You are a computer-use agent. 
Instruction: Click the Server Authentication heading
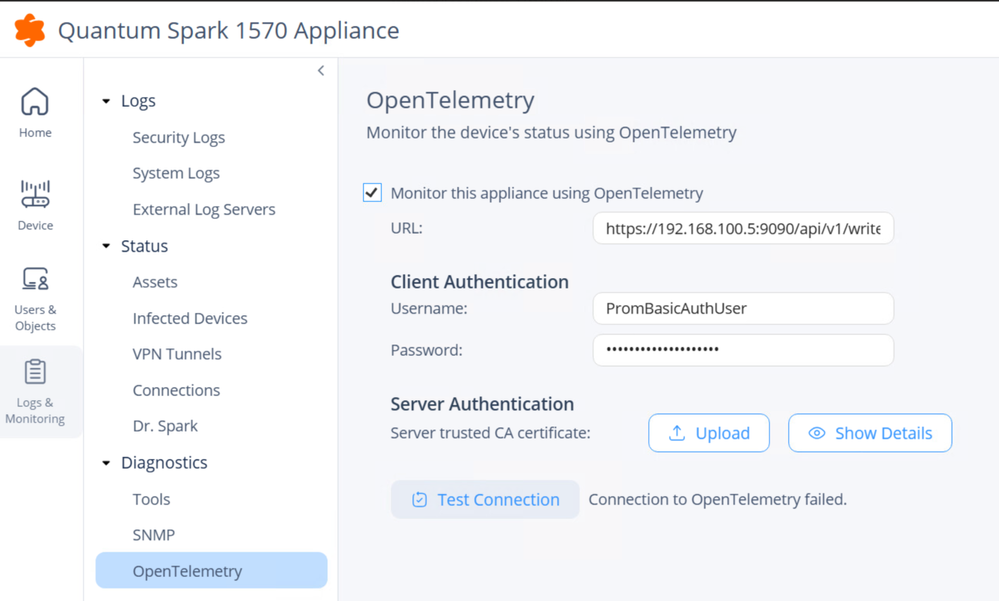482,404
